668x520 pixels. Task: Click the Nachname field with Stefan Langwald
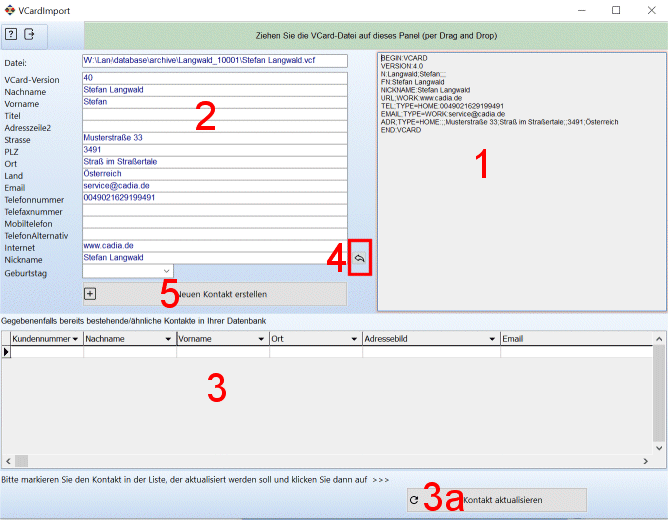(215, 90)
